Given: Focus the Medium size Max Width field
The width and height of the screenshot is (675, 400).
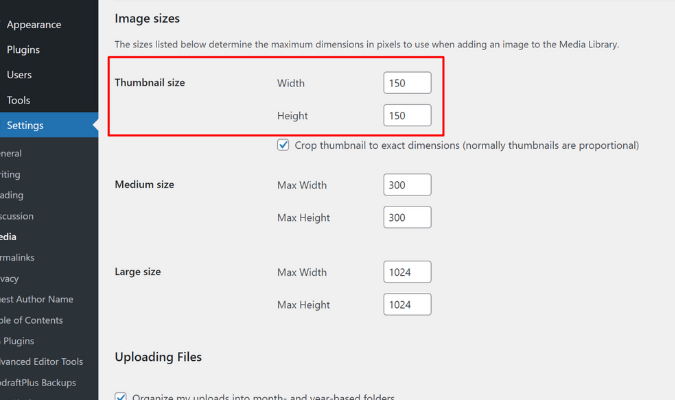Looking at the screenshot, I should (407, 185).
